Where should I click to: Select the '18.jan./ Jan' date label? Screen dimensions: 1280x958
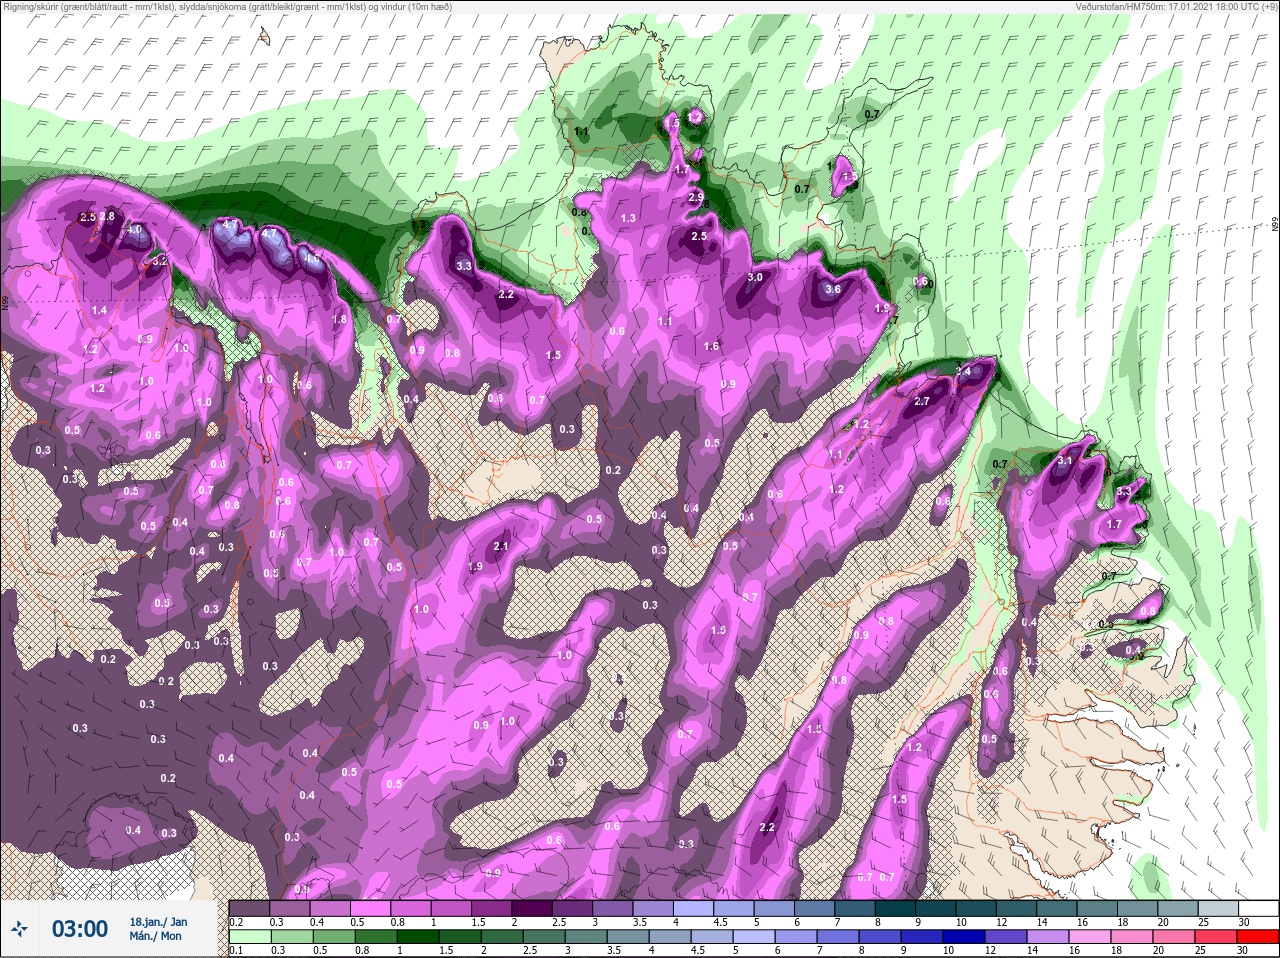point(158,921)
